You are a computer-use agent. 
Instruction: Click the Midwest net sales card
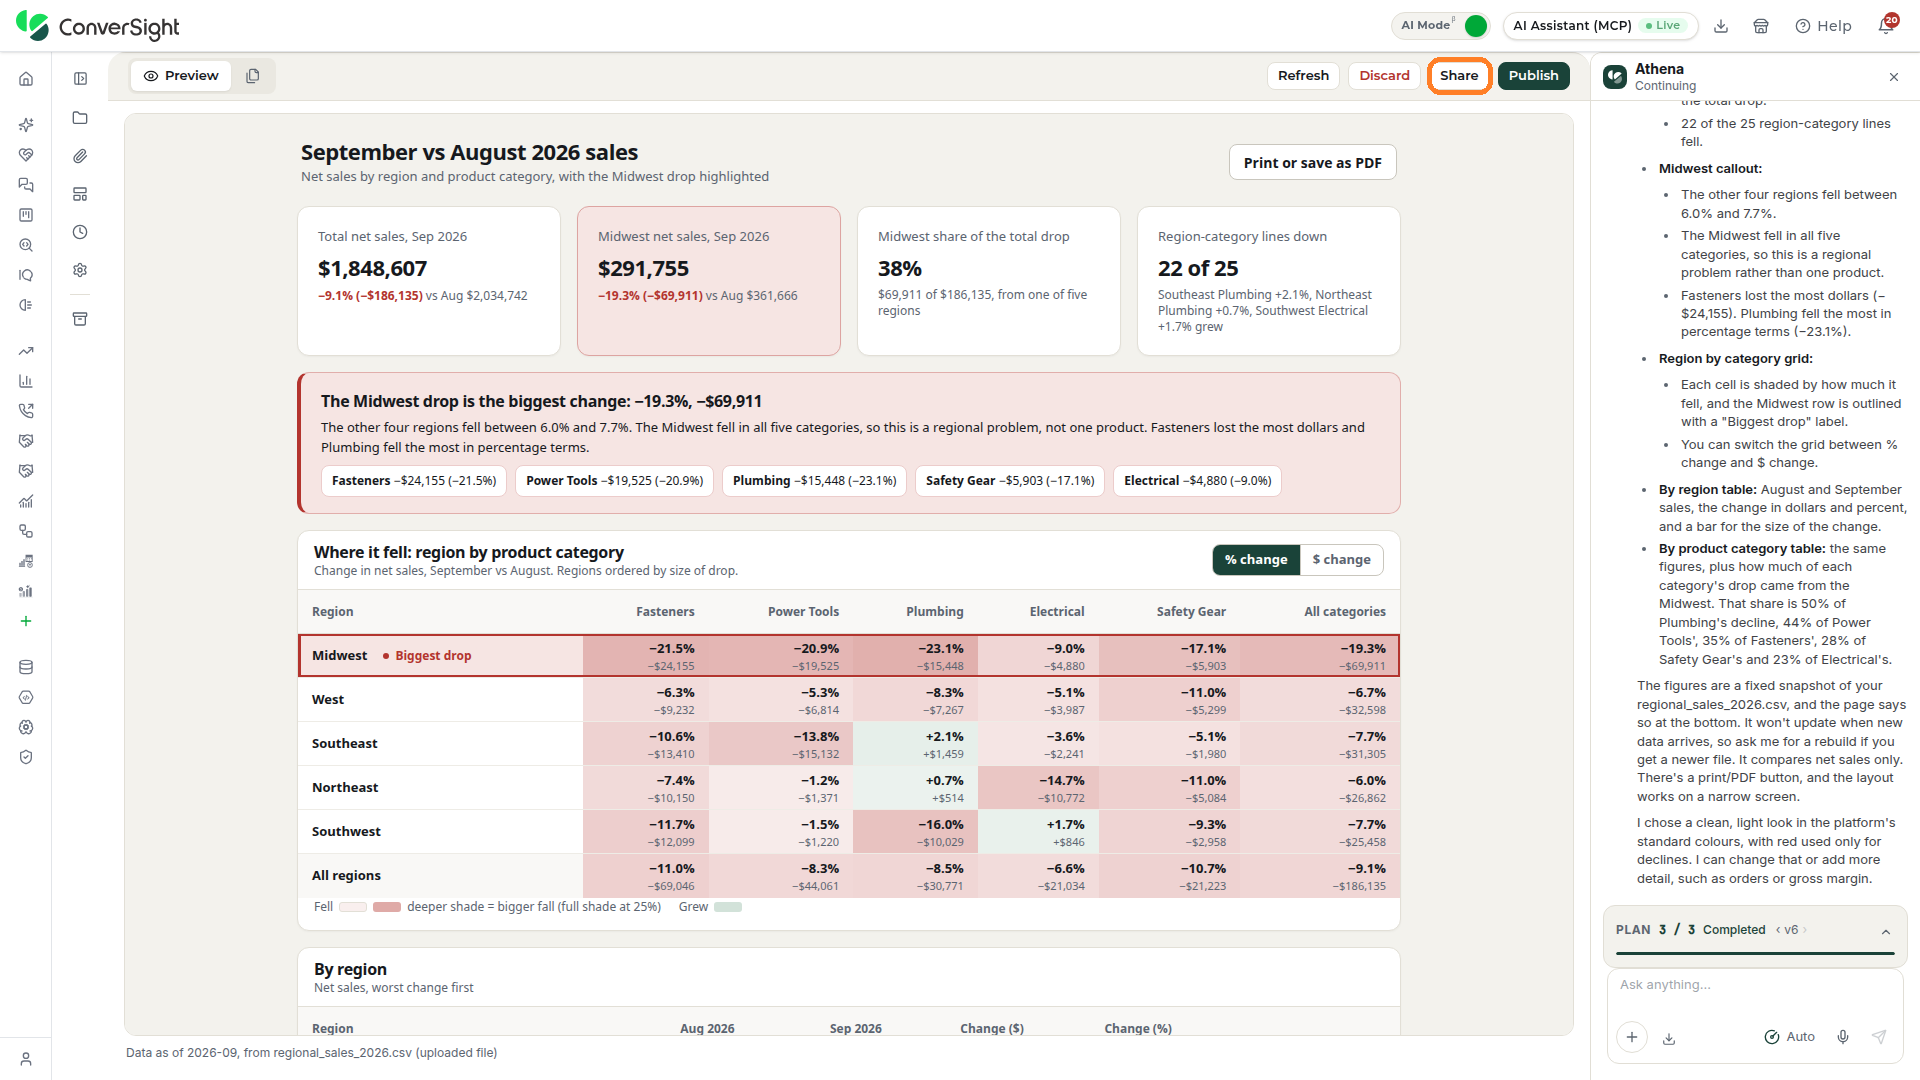tap(709, 281)
